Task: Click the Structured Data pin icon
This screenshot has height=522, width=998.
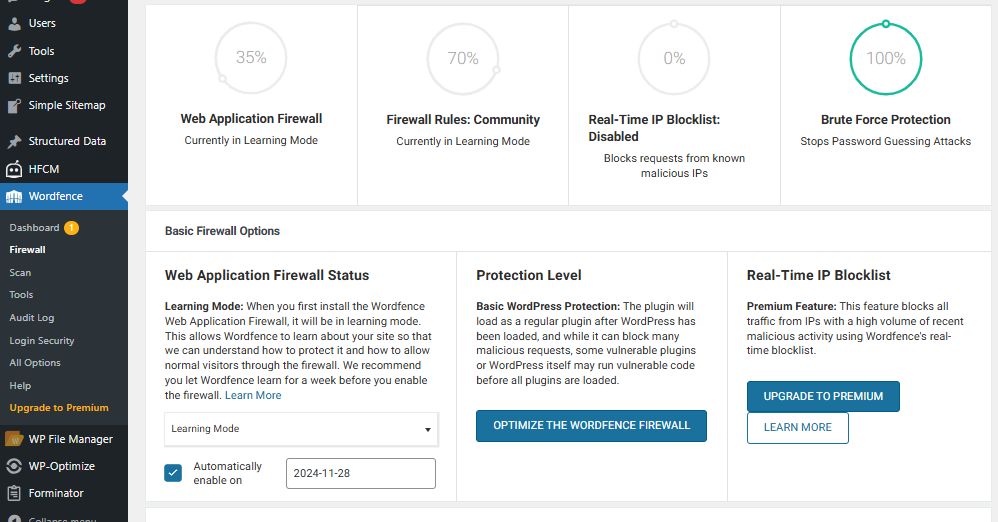Action: 14,141
